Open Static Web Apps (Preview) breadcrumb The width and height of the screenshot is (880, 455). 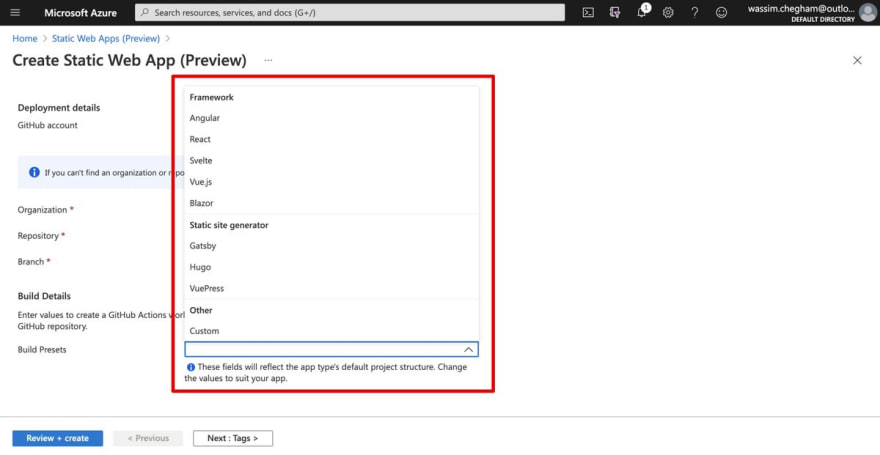click(106, 39)
